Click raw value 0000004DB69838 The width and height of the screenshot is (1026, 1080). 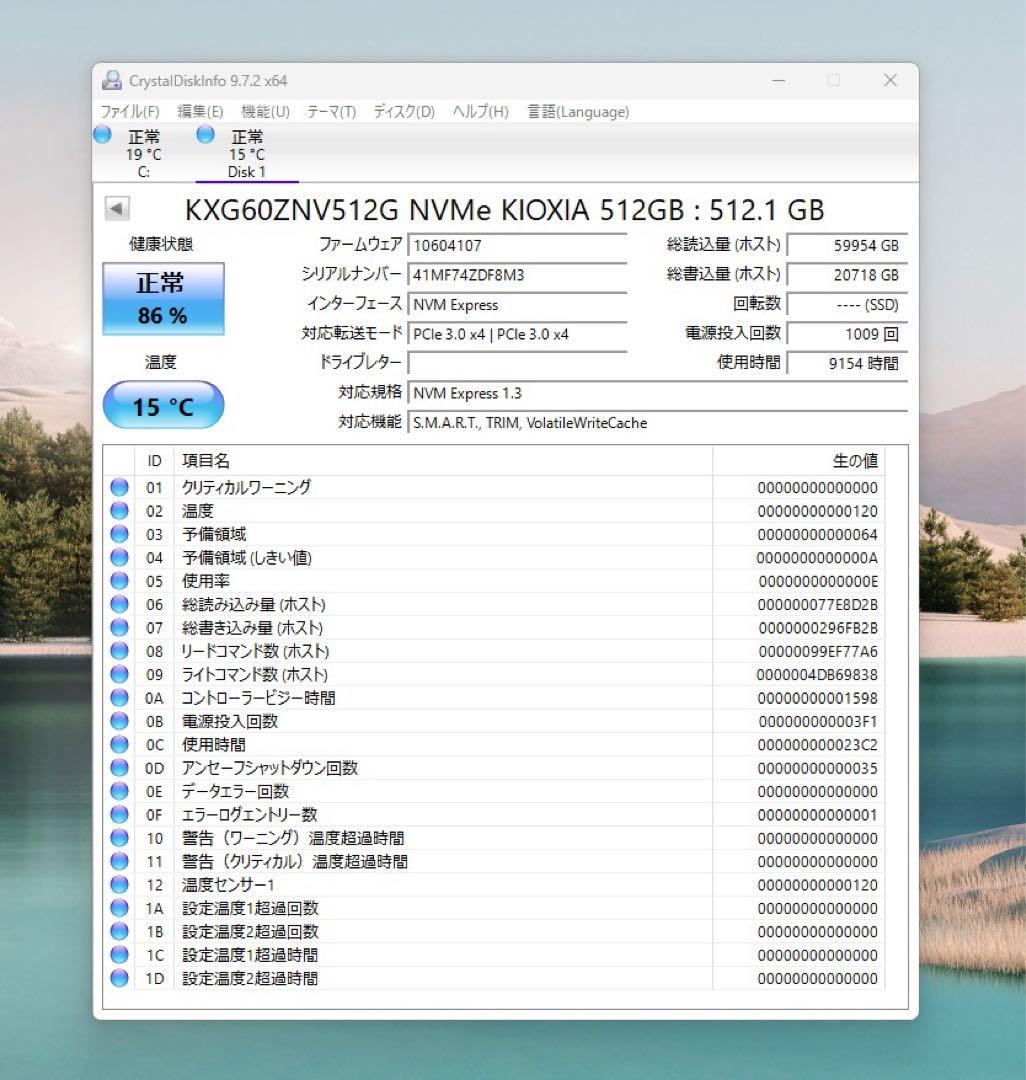pyautogui.click(x=817, y=675)
